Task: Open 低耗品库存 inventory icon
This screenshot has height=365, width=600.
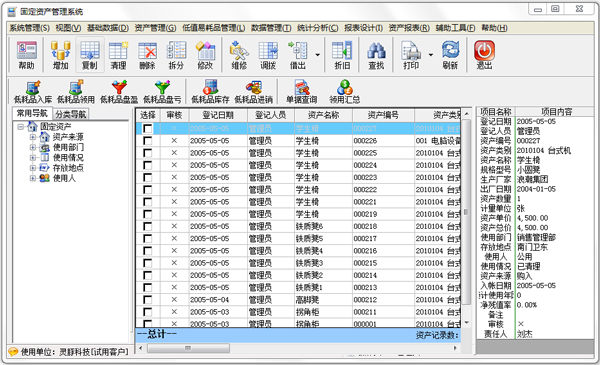Action: pos(210,92)
